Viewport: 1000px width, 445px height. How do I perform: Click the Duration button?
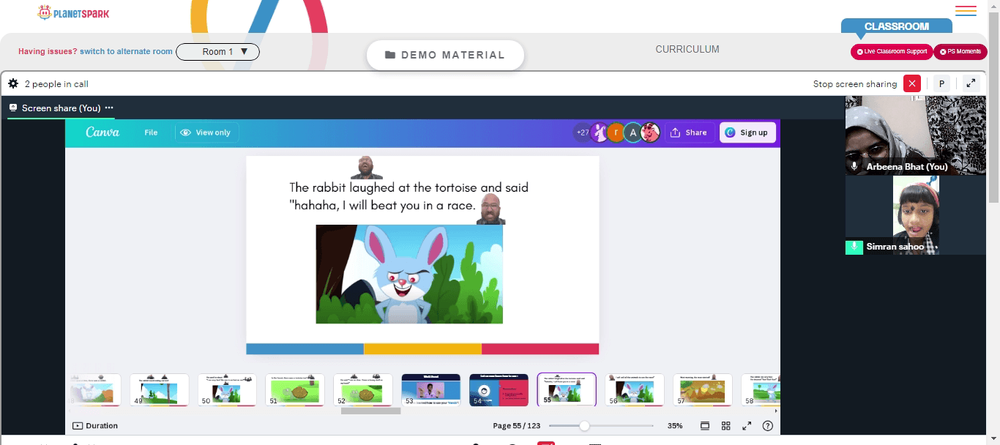[95, 426]
